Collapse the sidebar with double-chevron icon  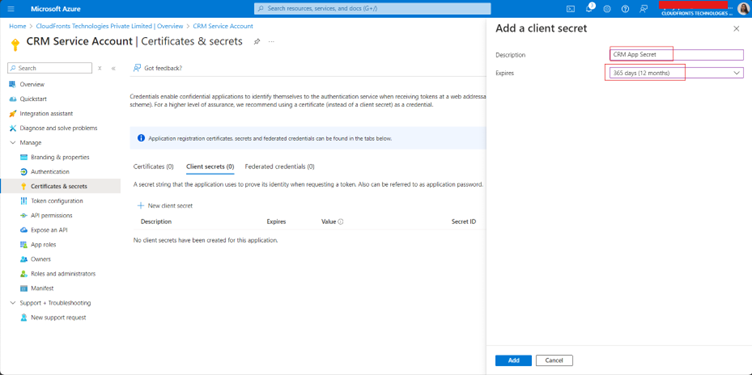click(x=113, y=68)
